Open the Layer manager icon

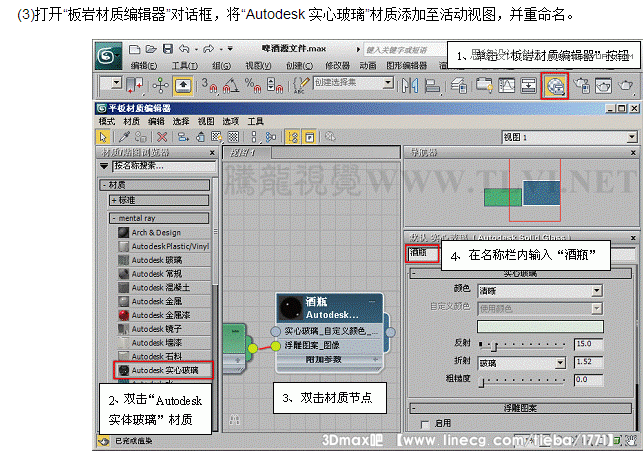(459, 85)
